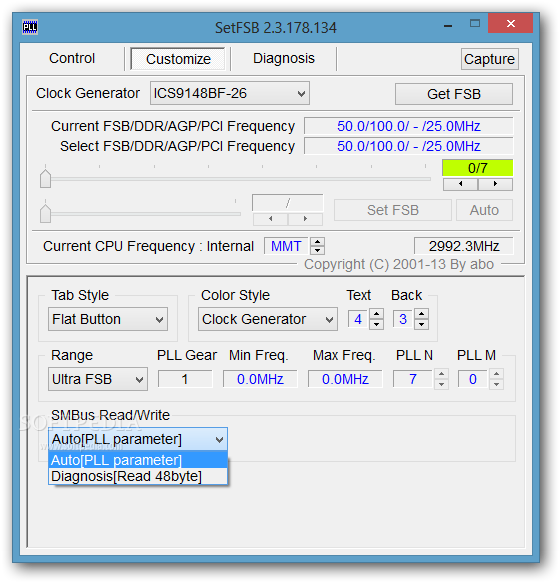Switch to the Control tab
Screen dimensions: 560x583
click(x=72, y=58)
